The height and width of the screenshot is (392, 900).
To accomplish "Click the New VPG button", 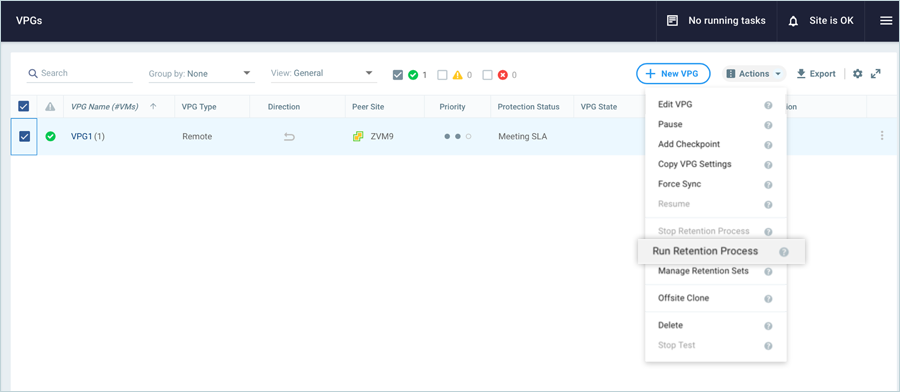I will coord(673,73).
